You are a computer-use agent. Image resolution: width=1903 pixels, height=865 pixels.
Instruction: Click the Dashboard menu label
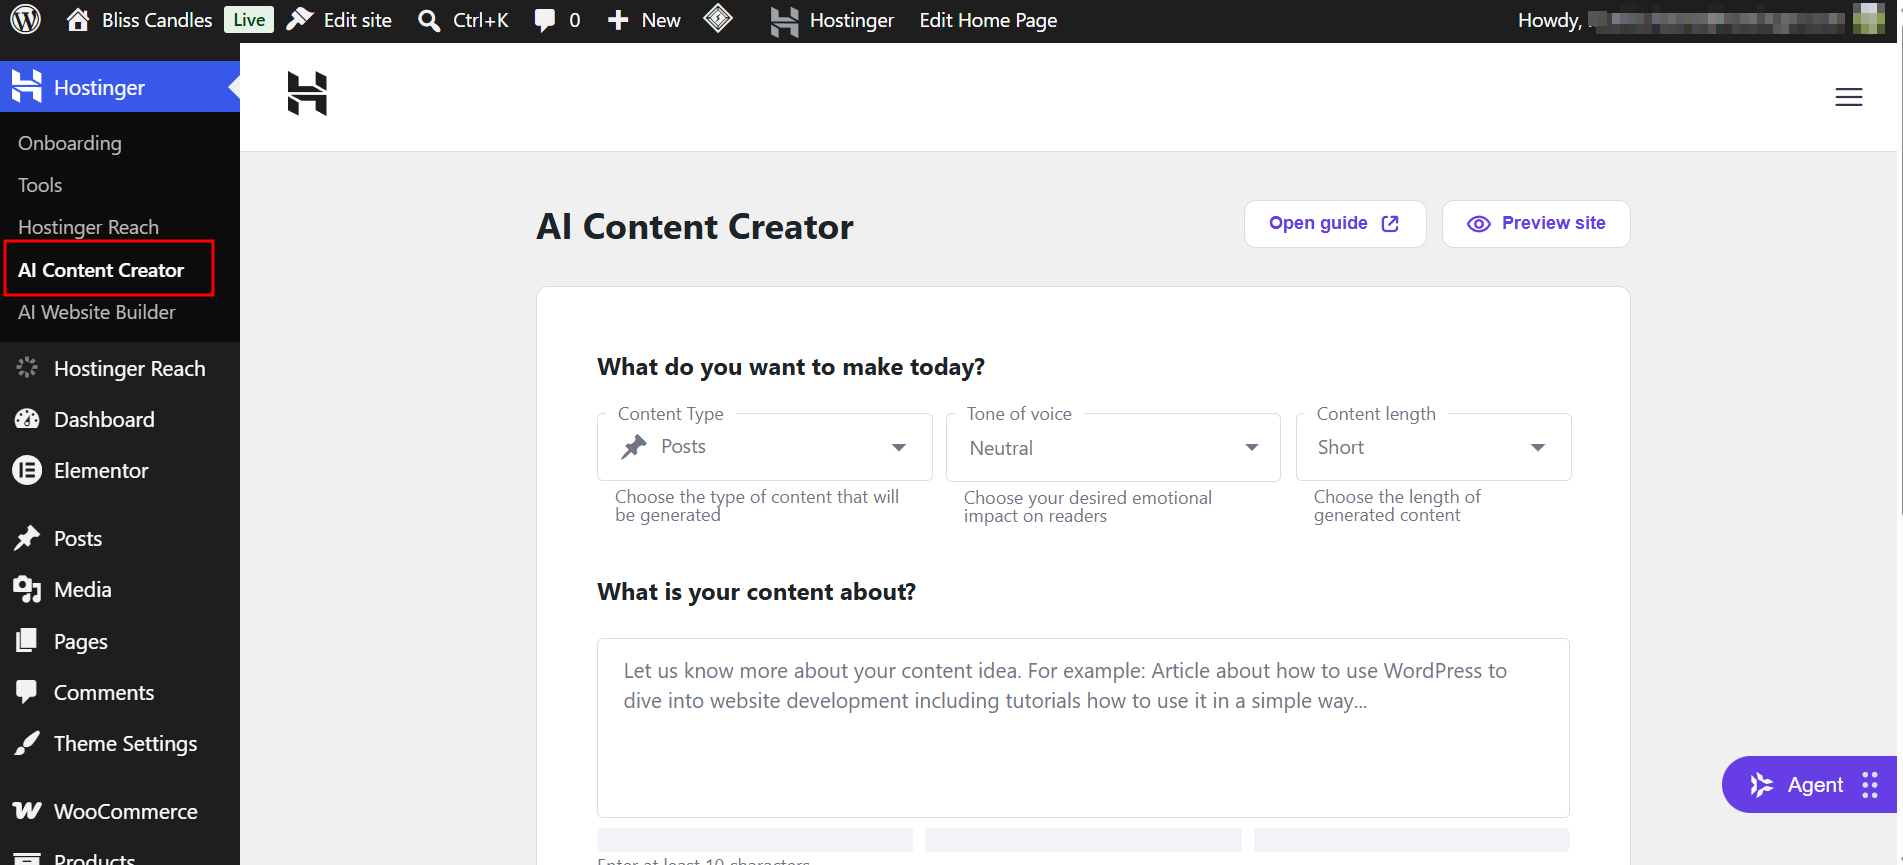point(104,420)
